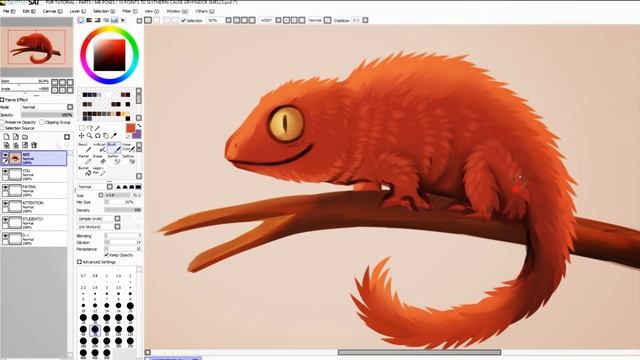
Task: Select the Eraser tool
Action: (100, 159)
